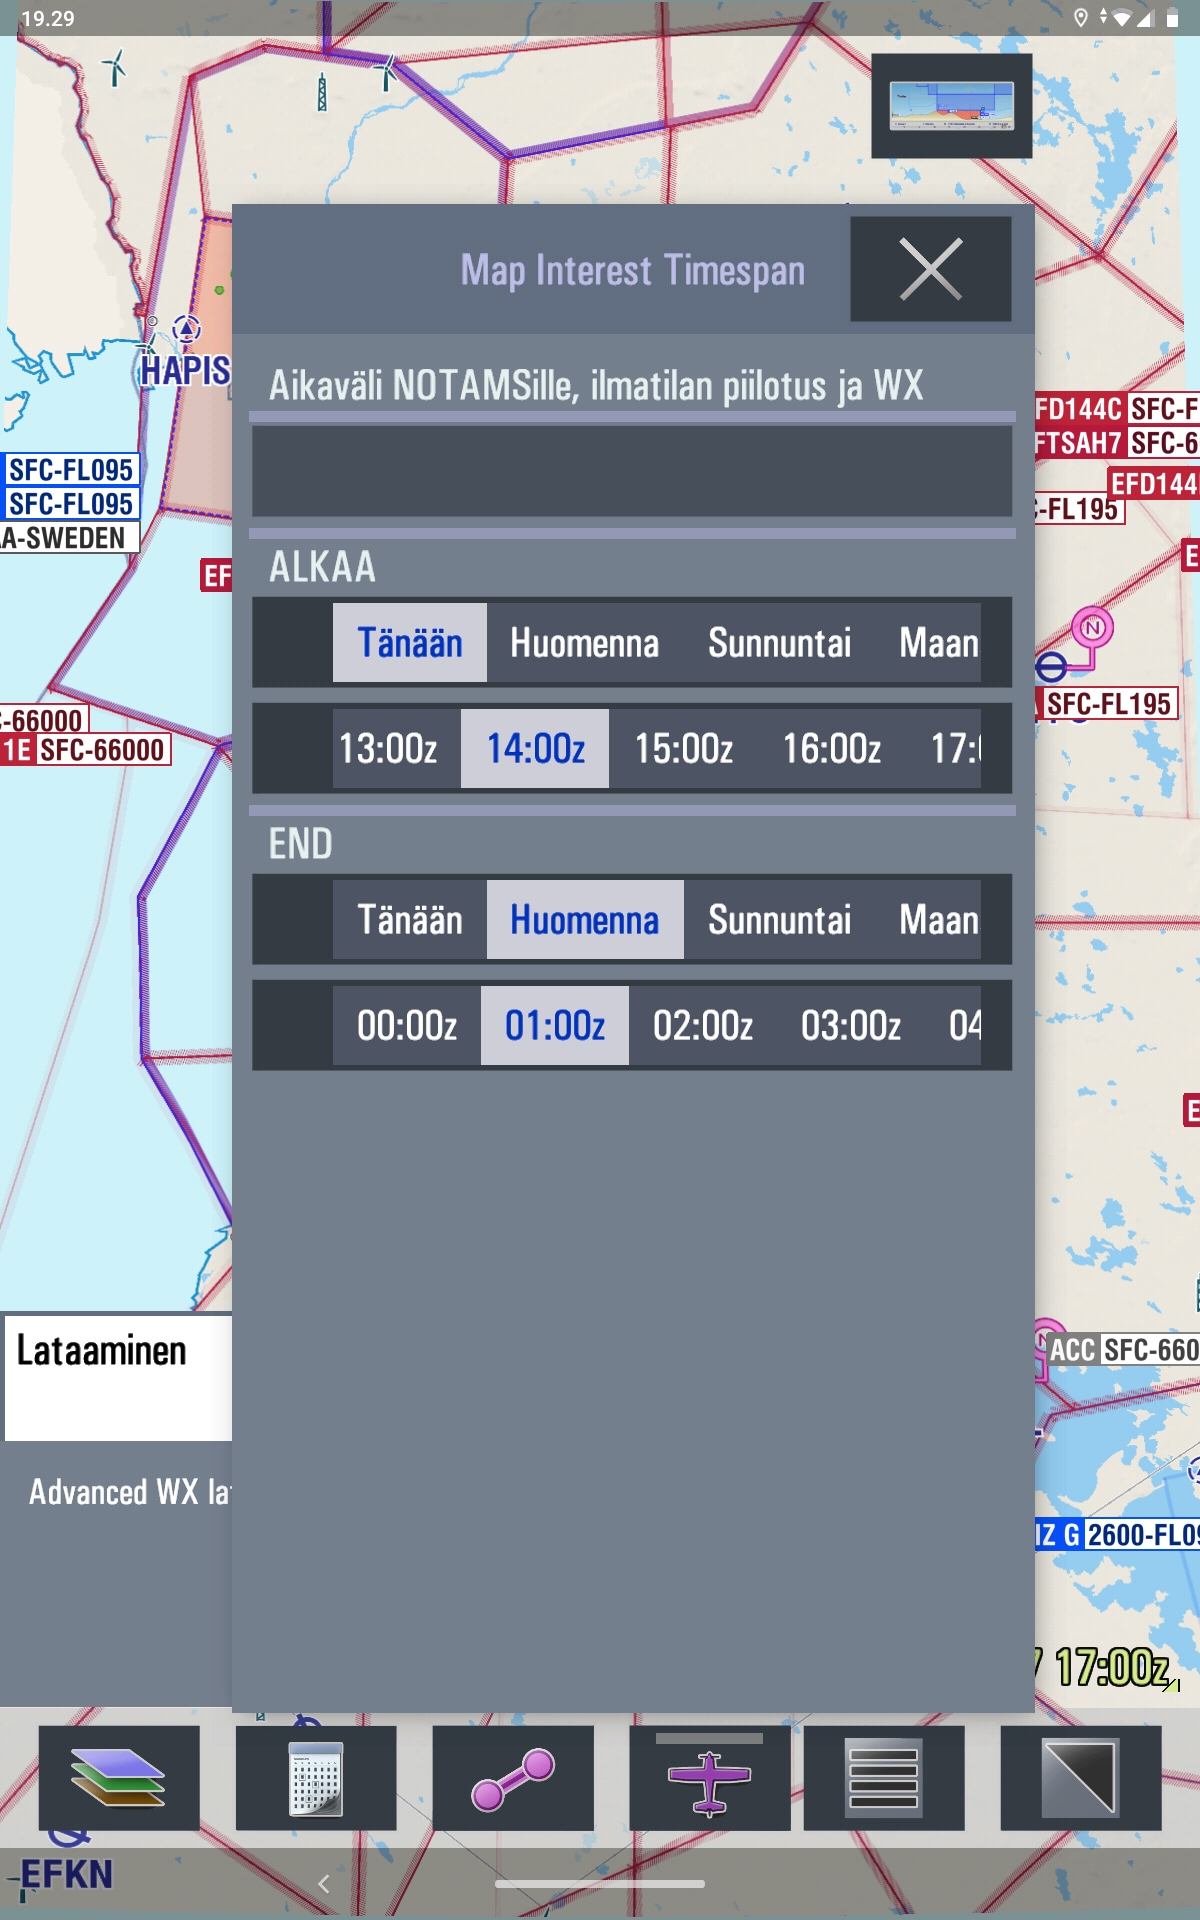Set start time to 13:00z
This screenshot has height=1920, width=1200.
[x=388, y=749]
